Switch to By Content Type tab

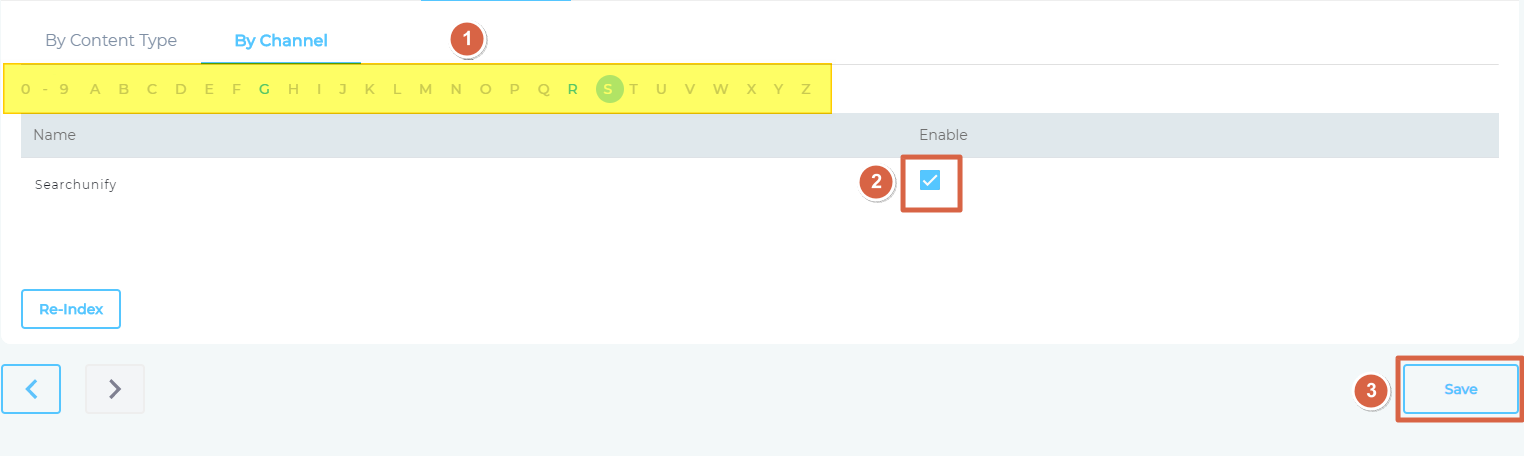111,41
